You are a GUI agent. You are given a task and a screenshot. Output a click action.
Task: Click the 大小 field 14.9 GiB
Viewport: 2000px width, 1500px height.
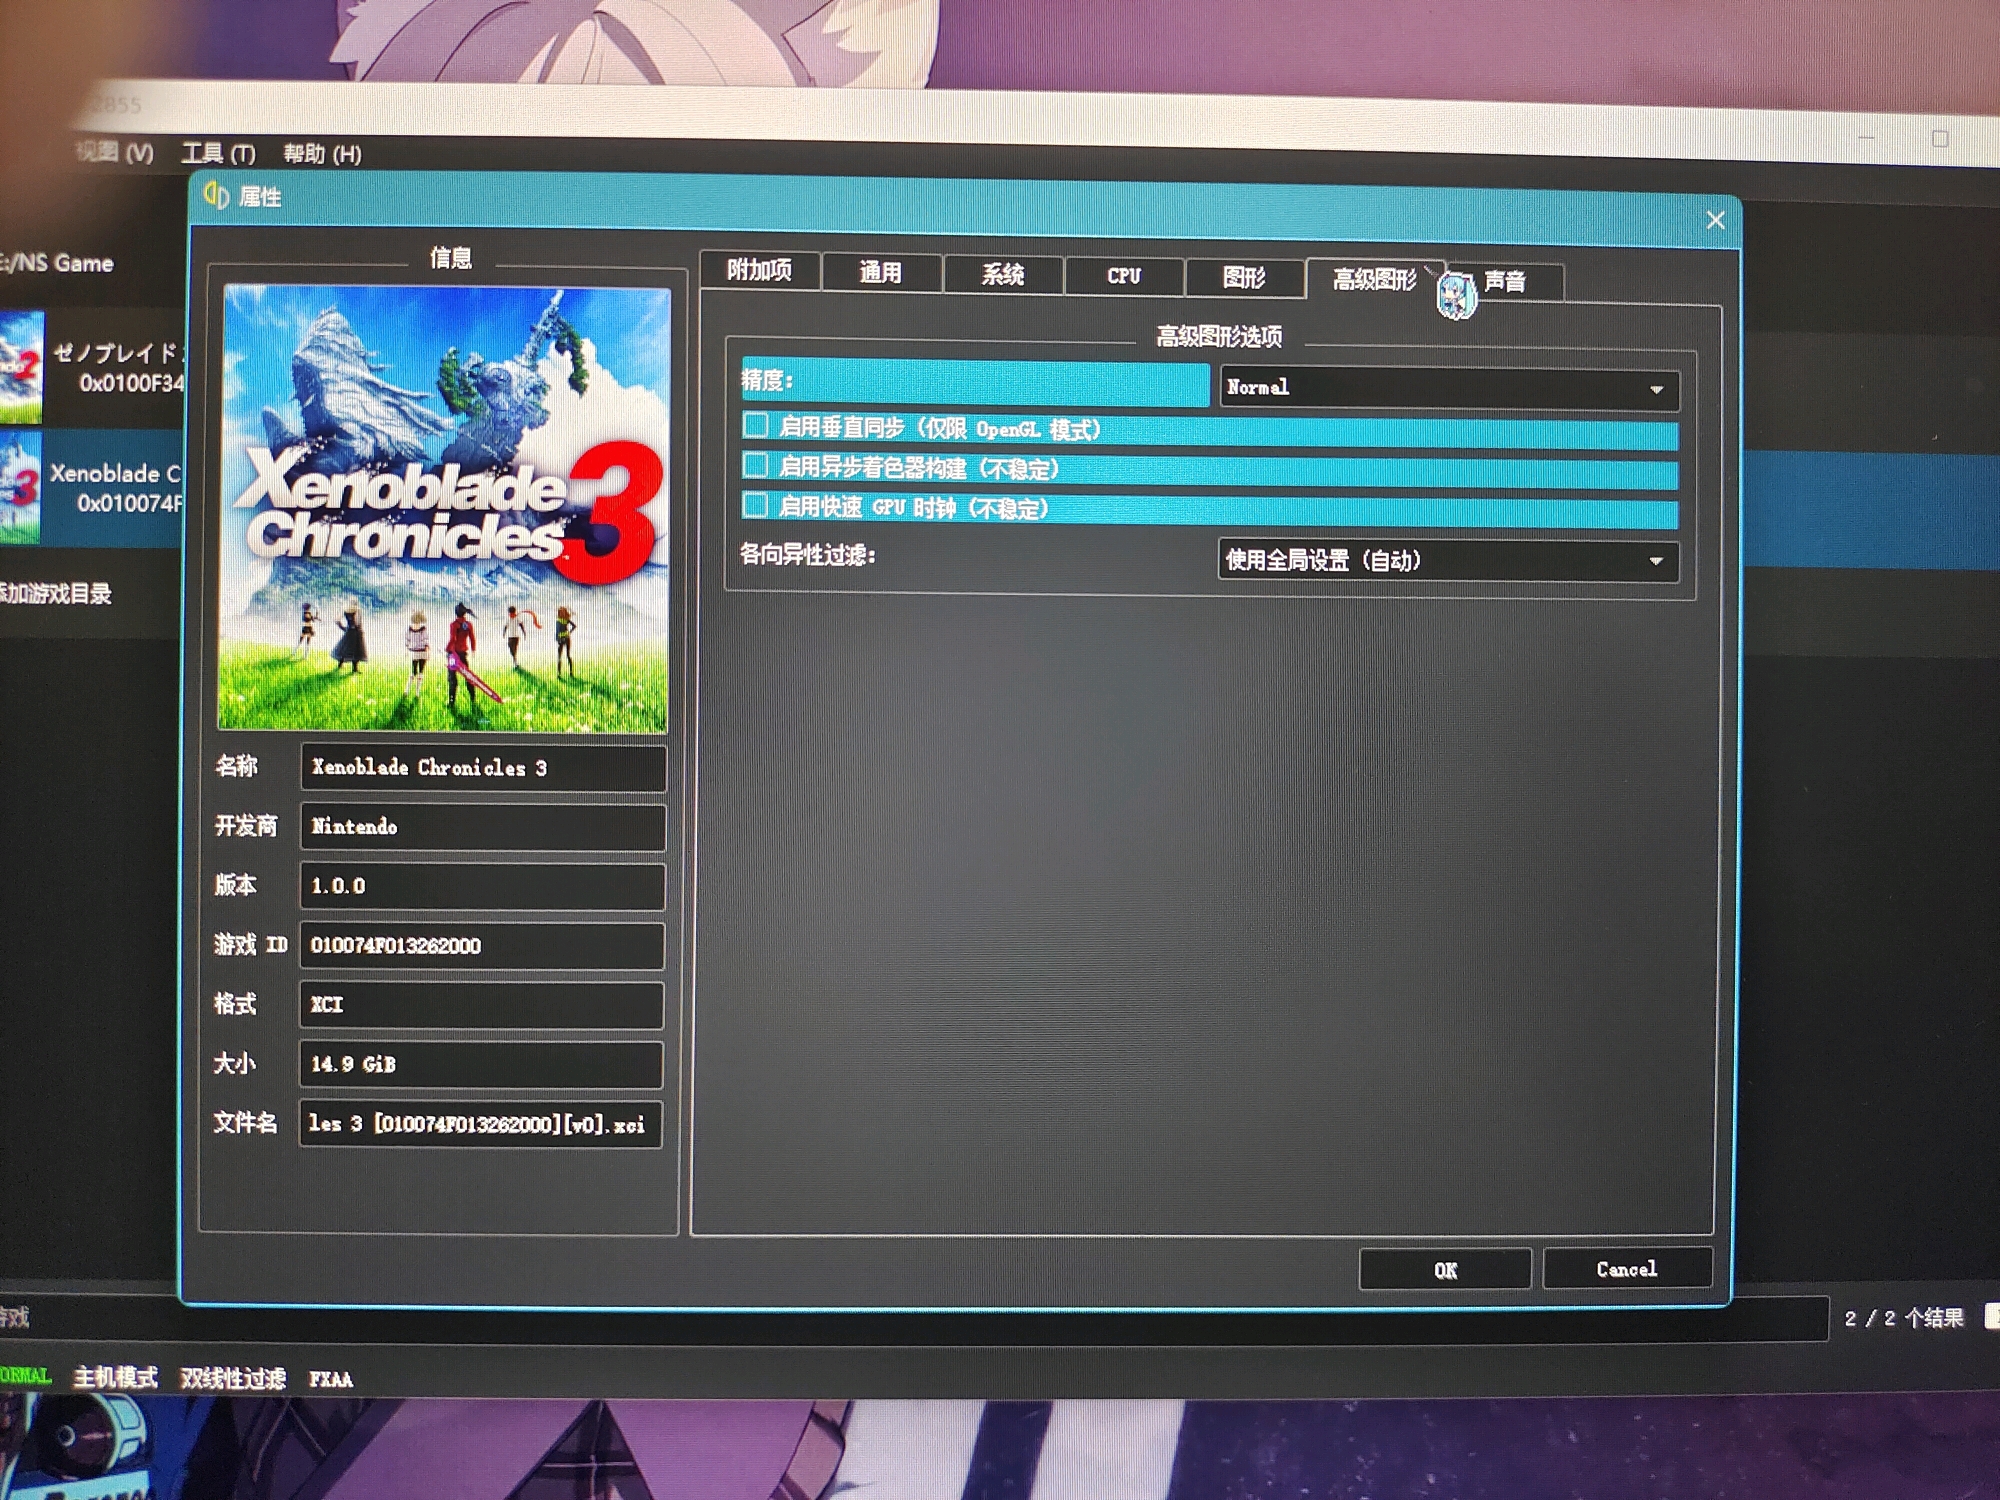(x=481, y=1064)
